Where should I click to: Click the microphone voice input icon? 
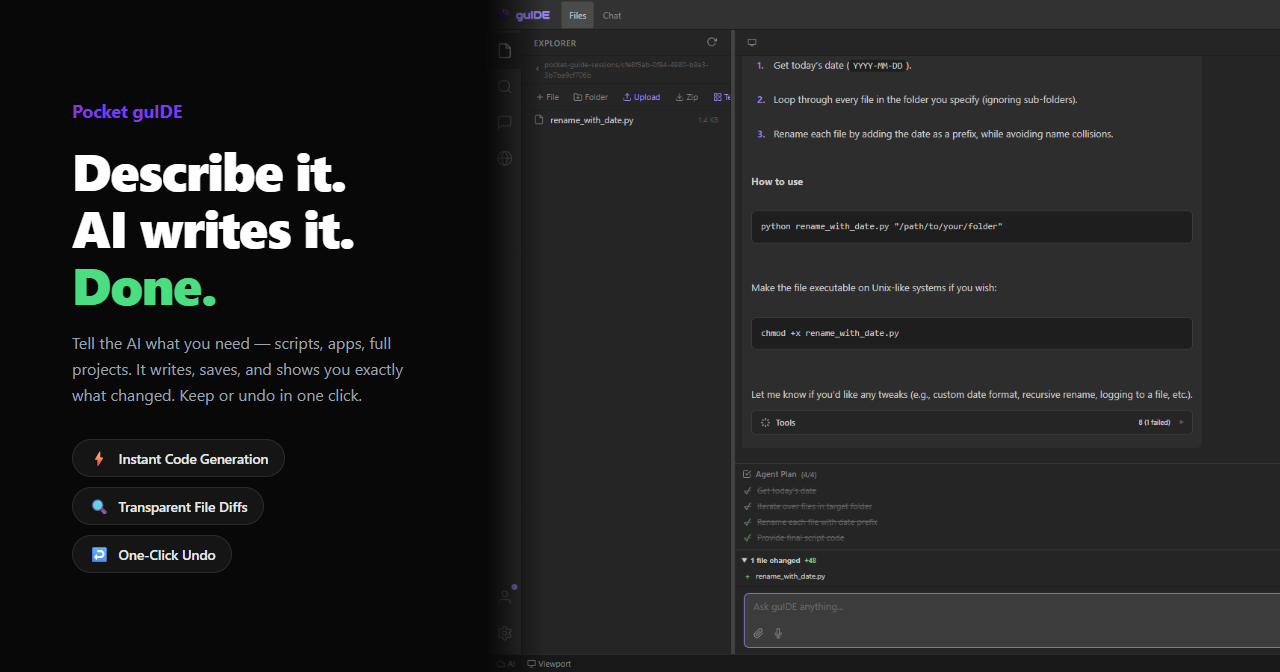pyautogui.click(x=778, y=633)
